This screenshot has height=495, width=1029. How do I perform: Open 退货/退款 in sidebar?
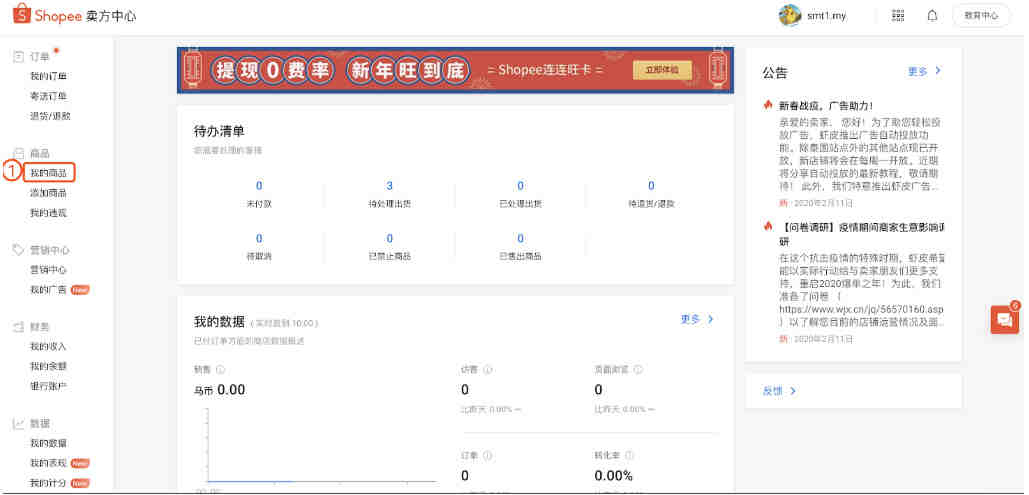pyautogui.click(x=50, y=116)
